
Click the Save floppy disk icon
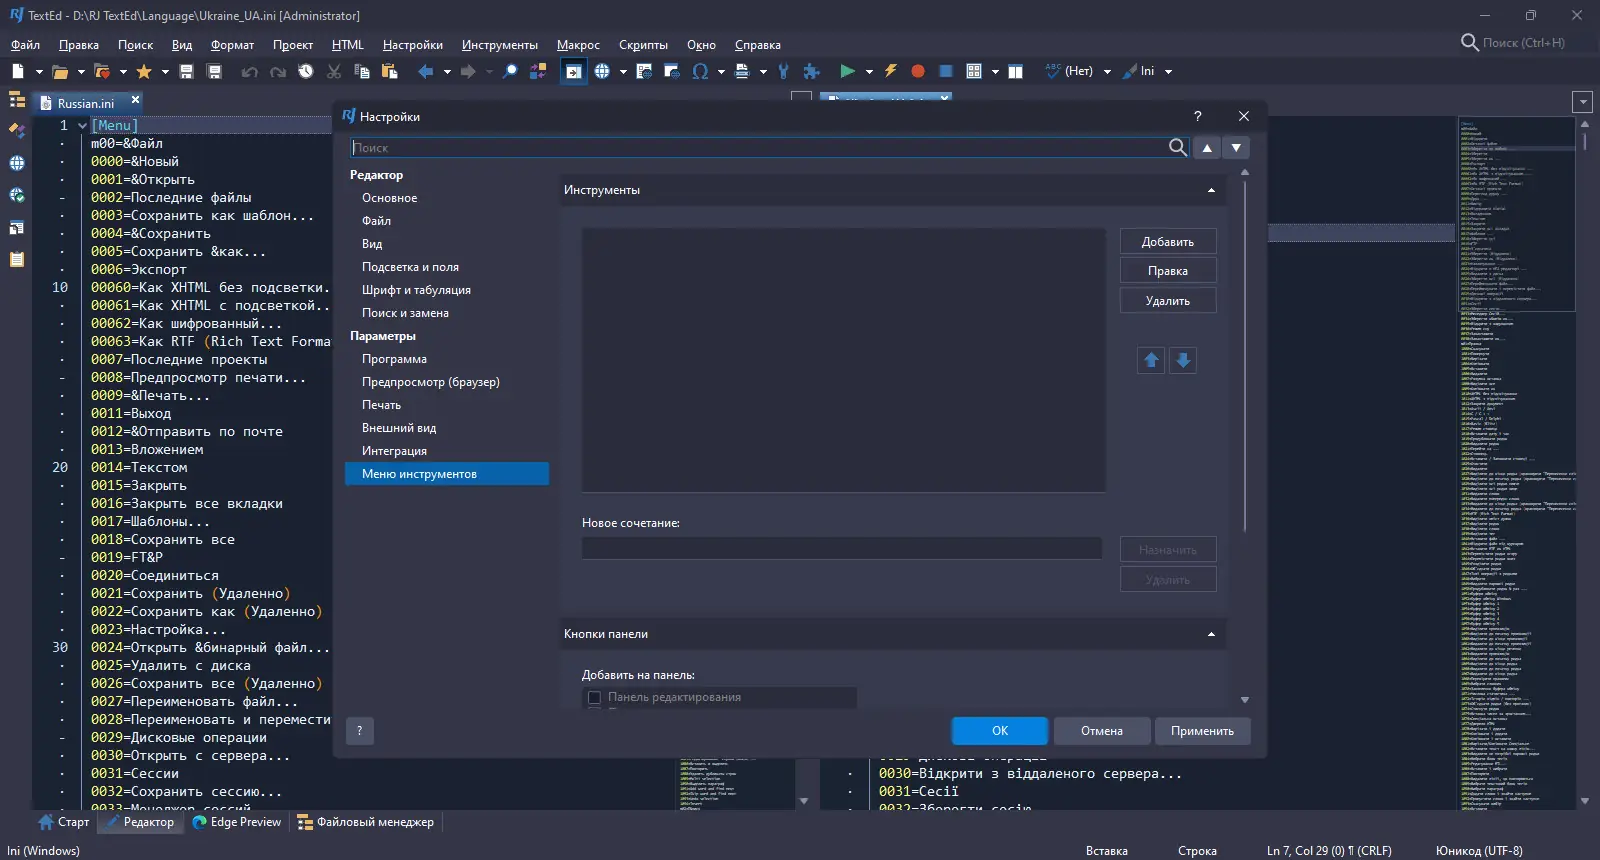click(x=186, y=71)
